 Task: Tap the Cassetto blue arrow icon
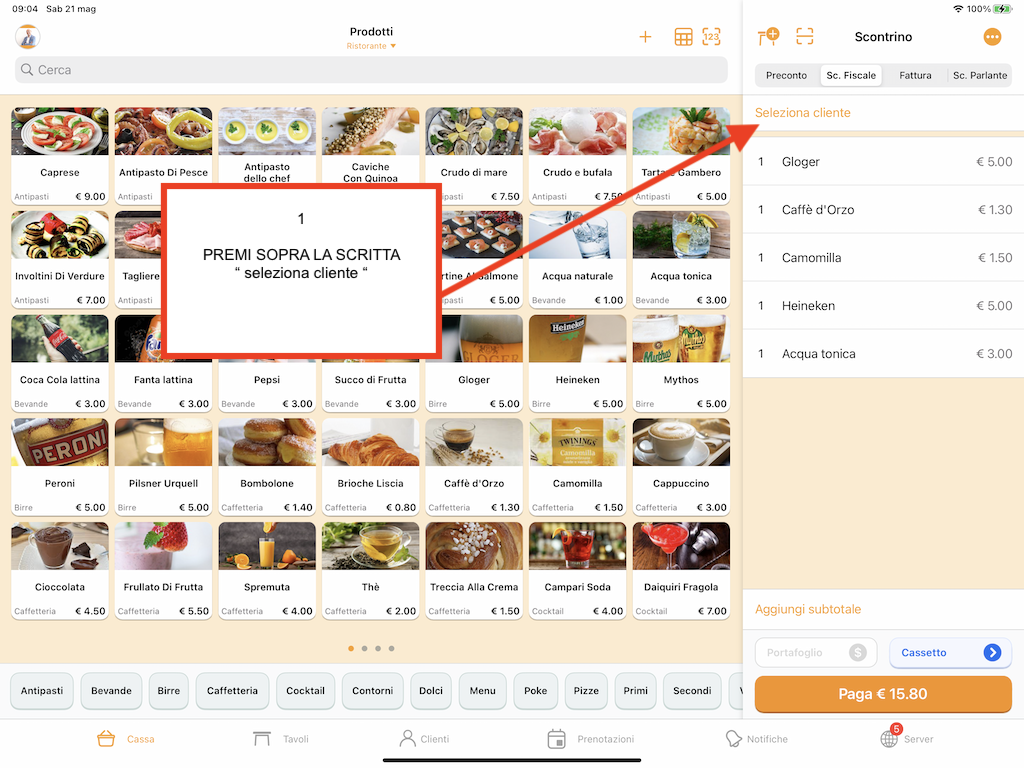[992, 652]
